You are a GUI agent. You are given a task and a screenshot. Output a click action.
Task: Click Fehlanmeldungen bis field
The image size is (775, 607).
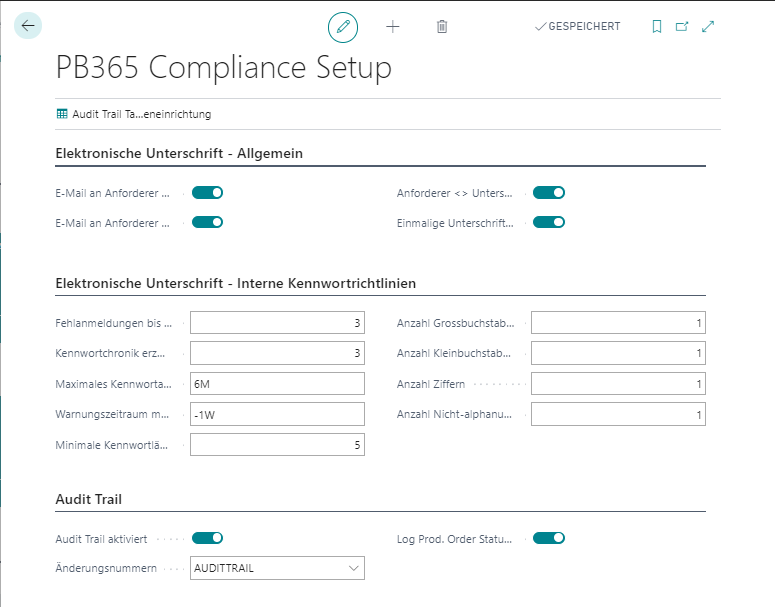[277, 323]
